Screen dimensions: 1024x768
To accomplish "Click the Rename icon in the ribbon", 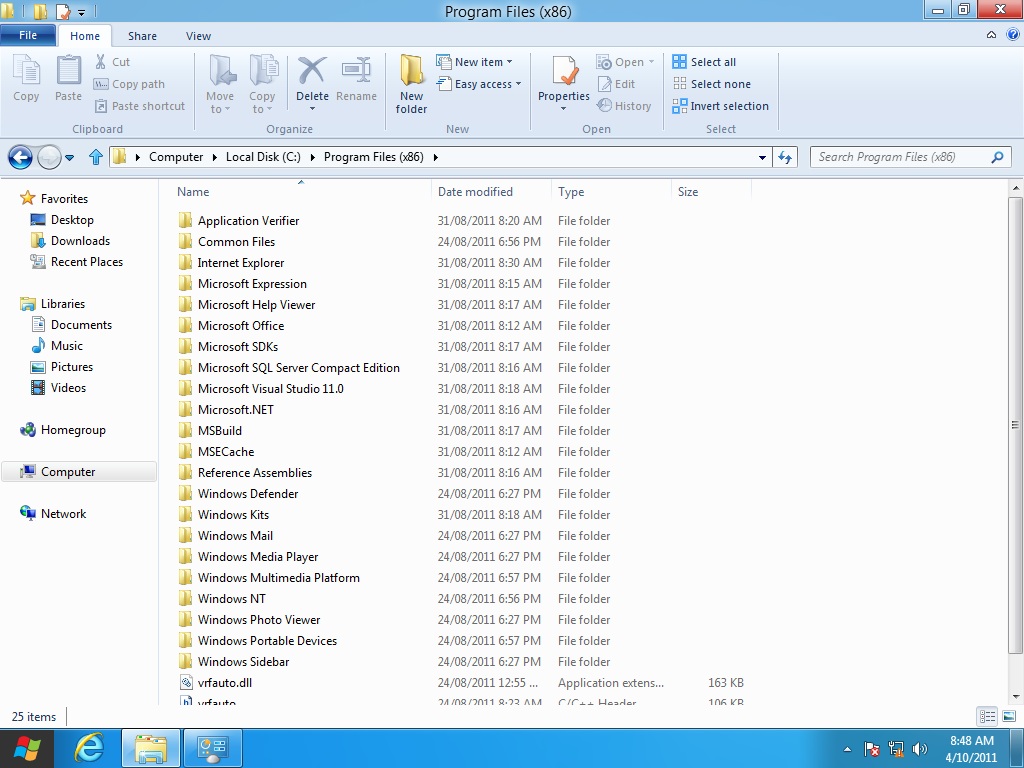I will pos(357,75).
